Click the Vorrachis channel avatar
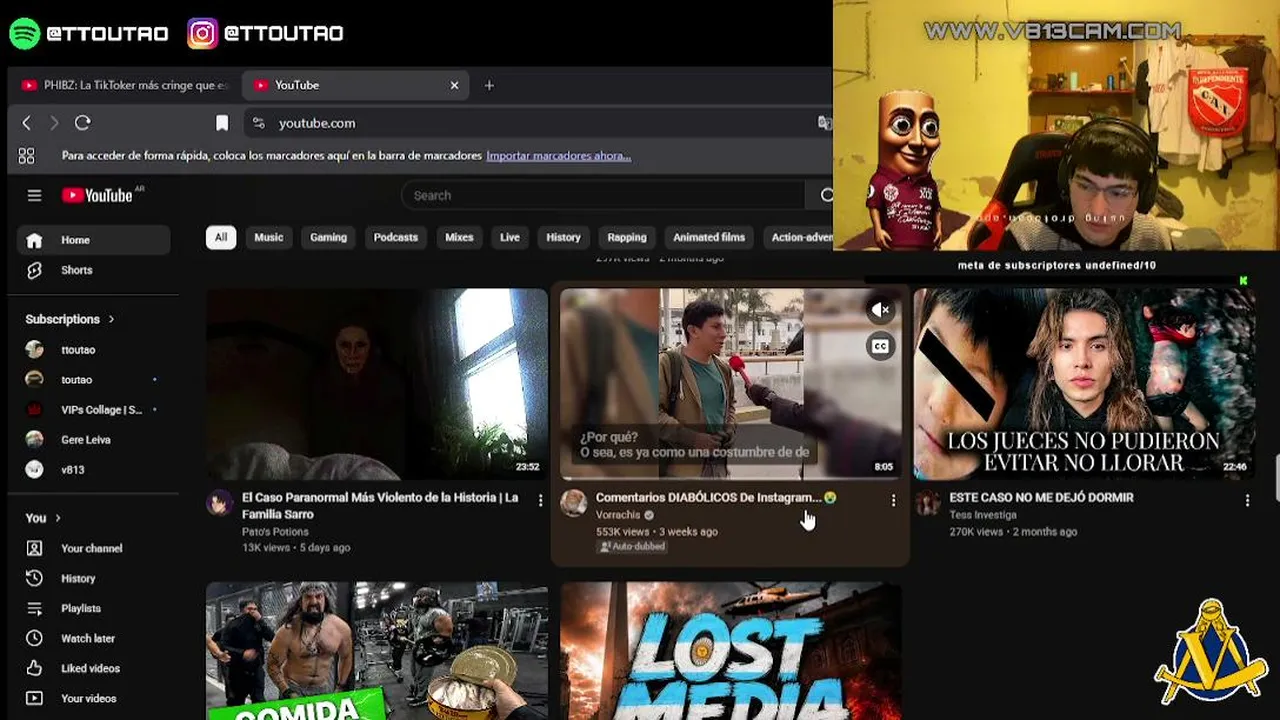Image resolution: width=1280 pixels, height=720 pixels. coord(573,503)
